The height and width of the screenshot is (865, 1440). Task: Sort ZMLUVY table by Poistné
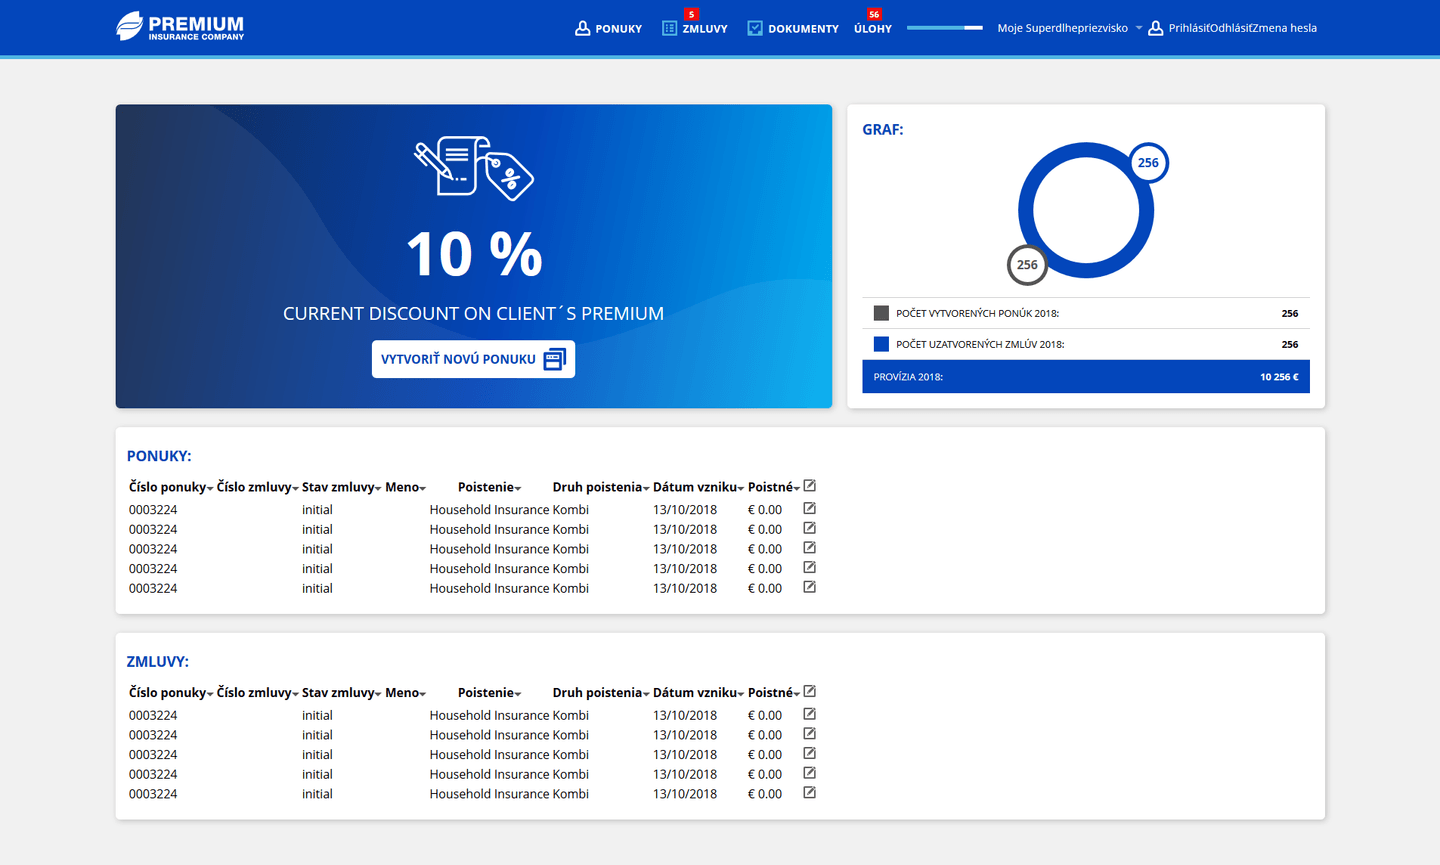click(774, 693)
